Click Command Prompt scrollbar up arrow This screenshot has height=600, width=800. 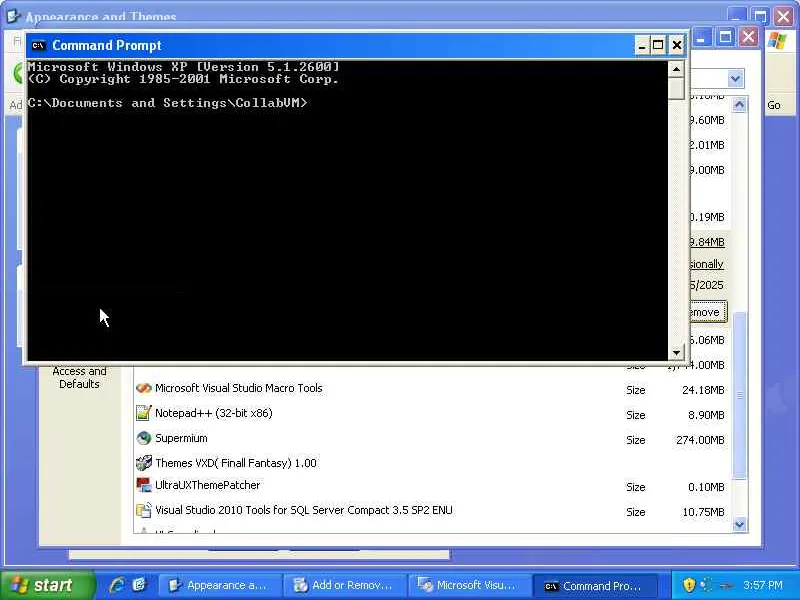point(676,69)
